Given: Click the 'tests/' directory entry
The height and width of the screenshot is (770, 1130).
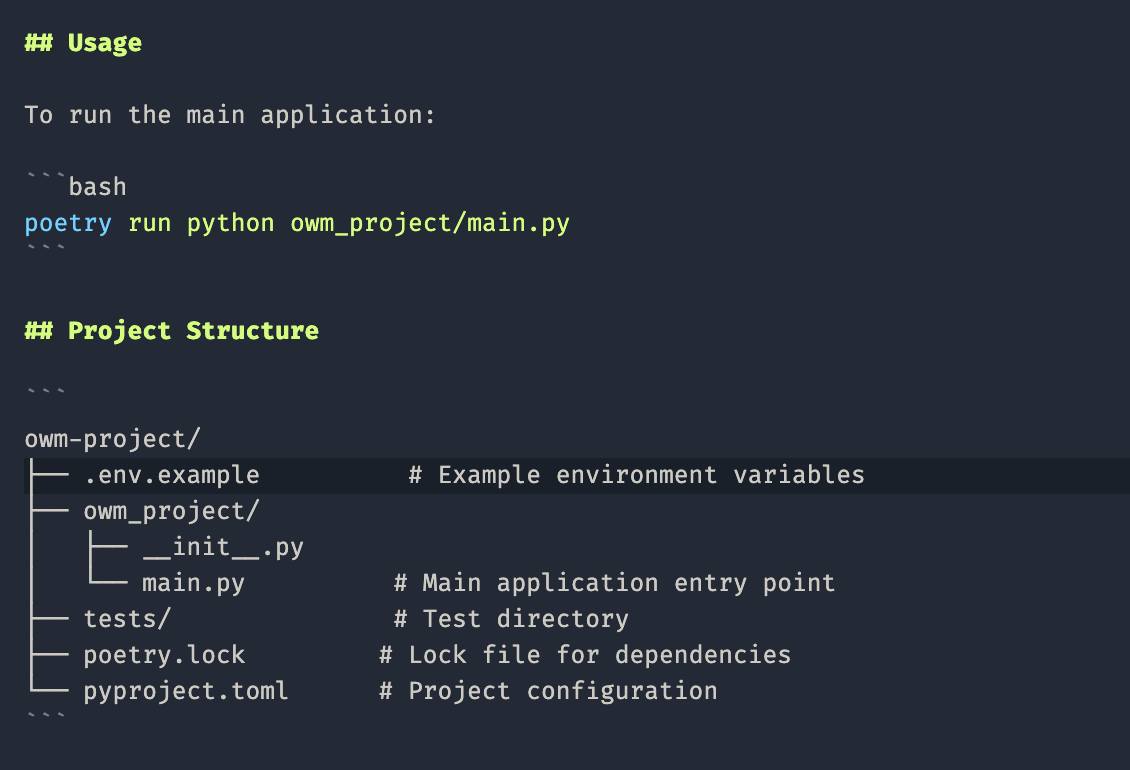Looking at the screenshot, I should pos(127,619).
